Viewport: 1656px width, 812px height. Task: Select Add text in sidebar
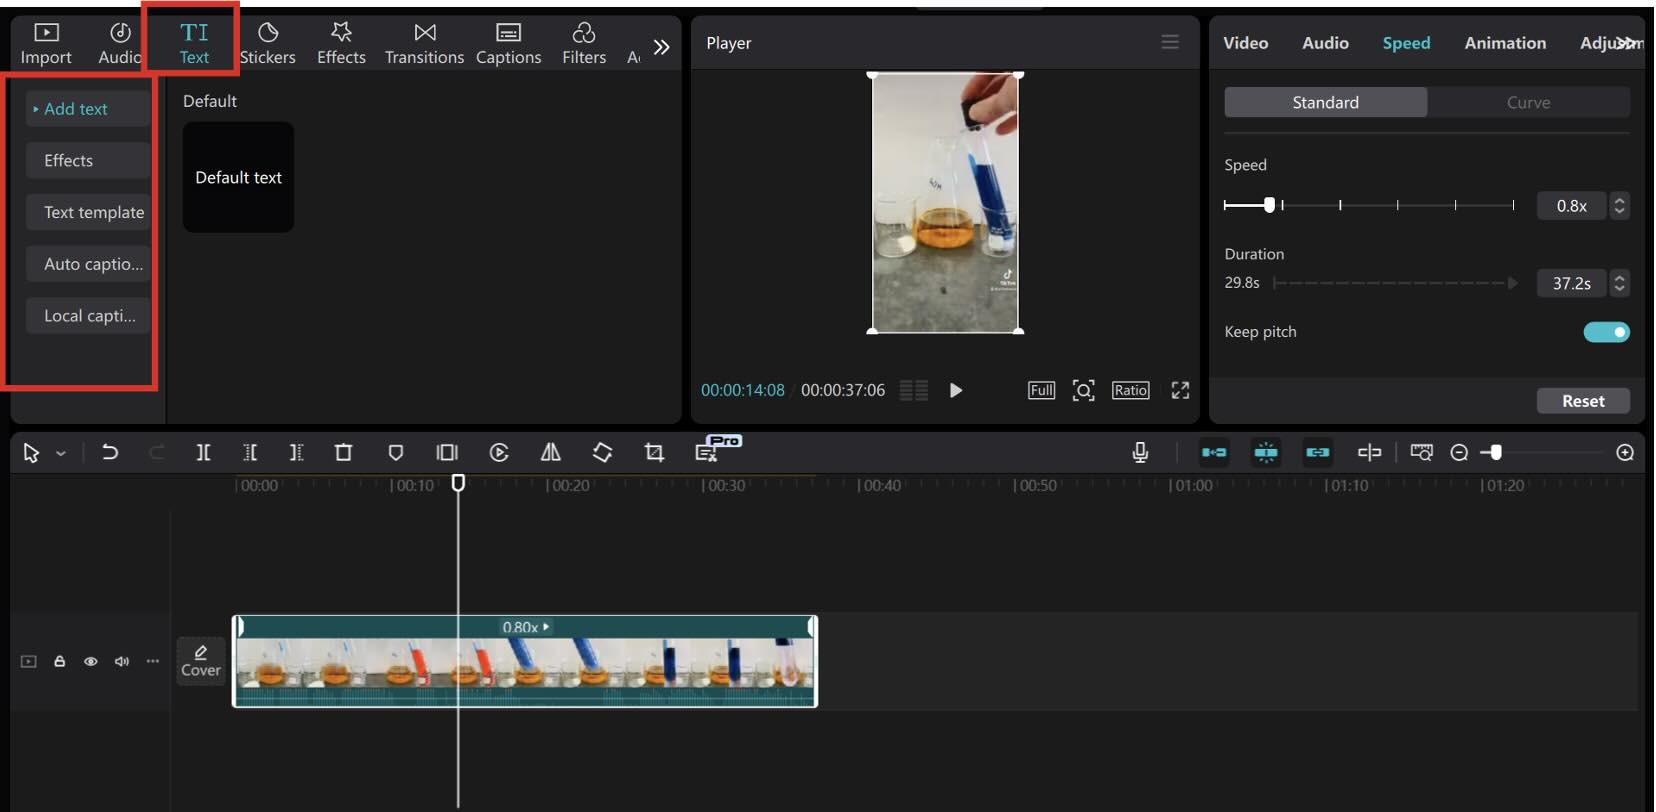tap(88, 109)
